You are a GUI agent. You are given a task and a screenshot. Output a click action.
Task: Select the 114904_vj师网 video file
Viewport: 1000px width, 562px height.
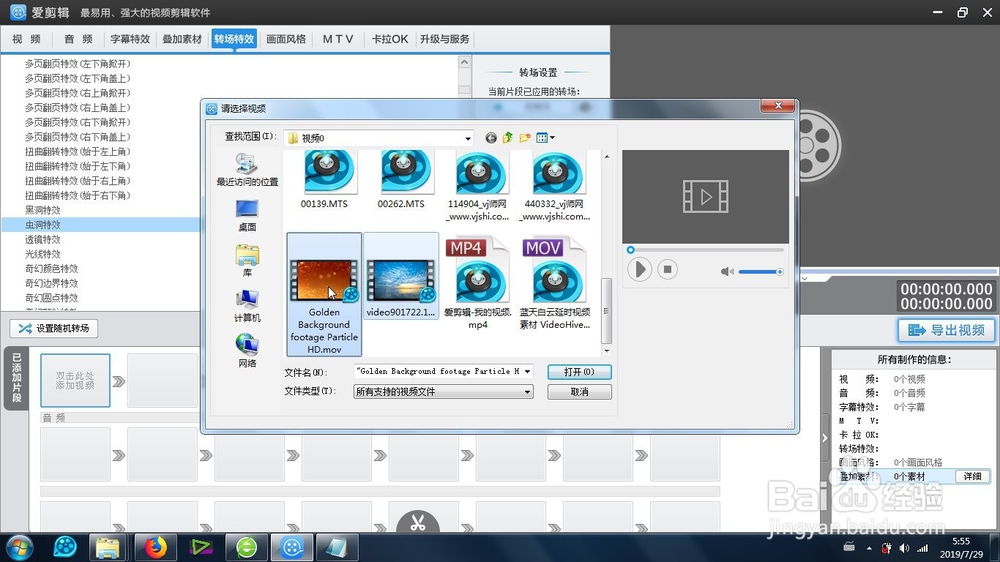(478, 186)
